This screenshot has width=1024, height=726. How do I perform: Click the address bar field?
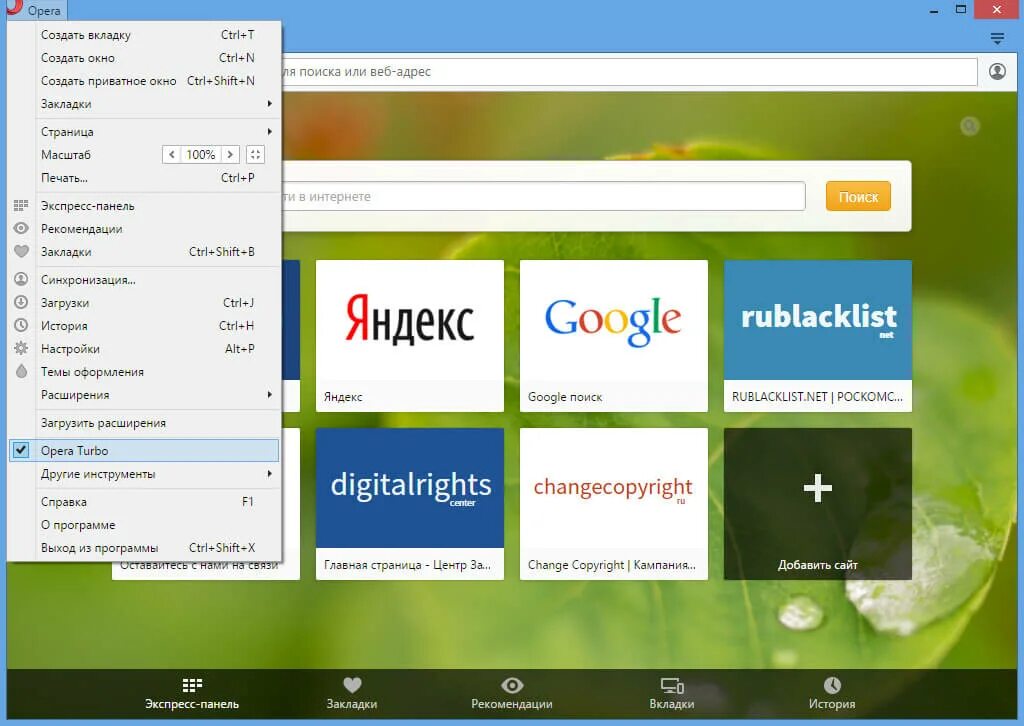tap(629, 72)
